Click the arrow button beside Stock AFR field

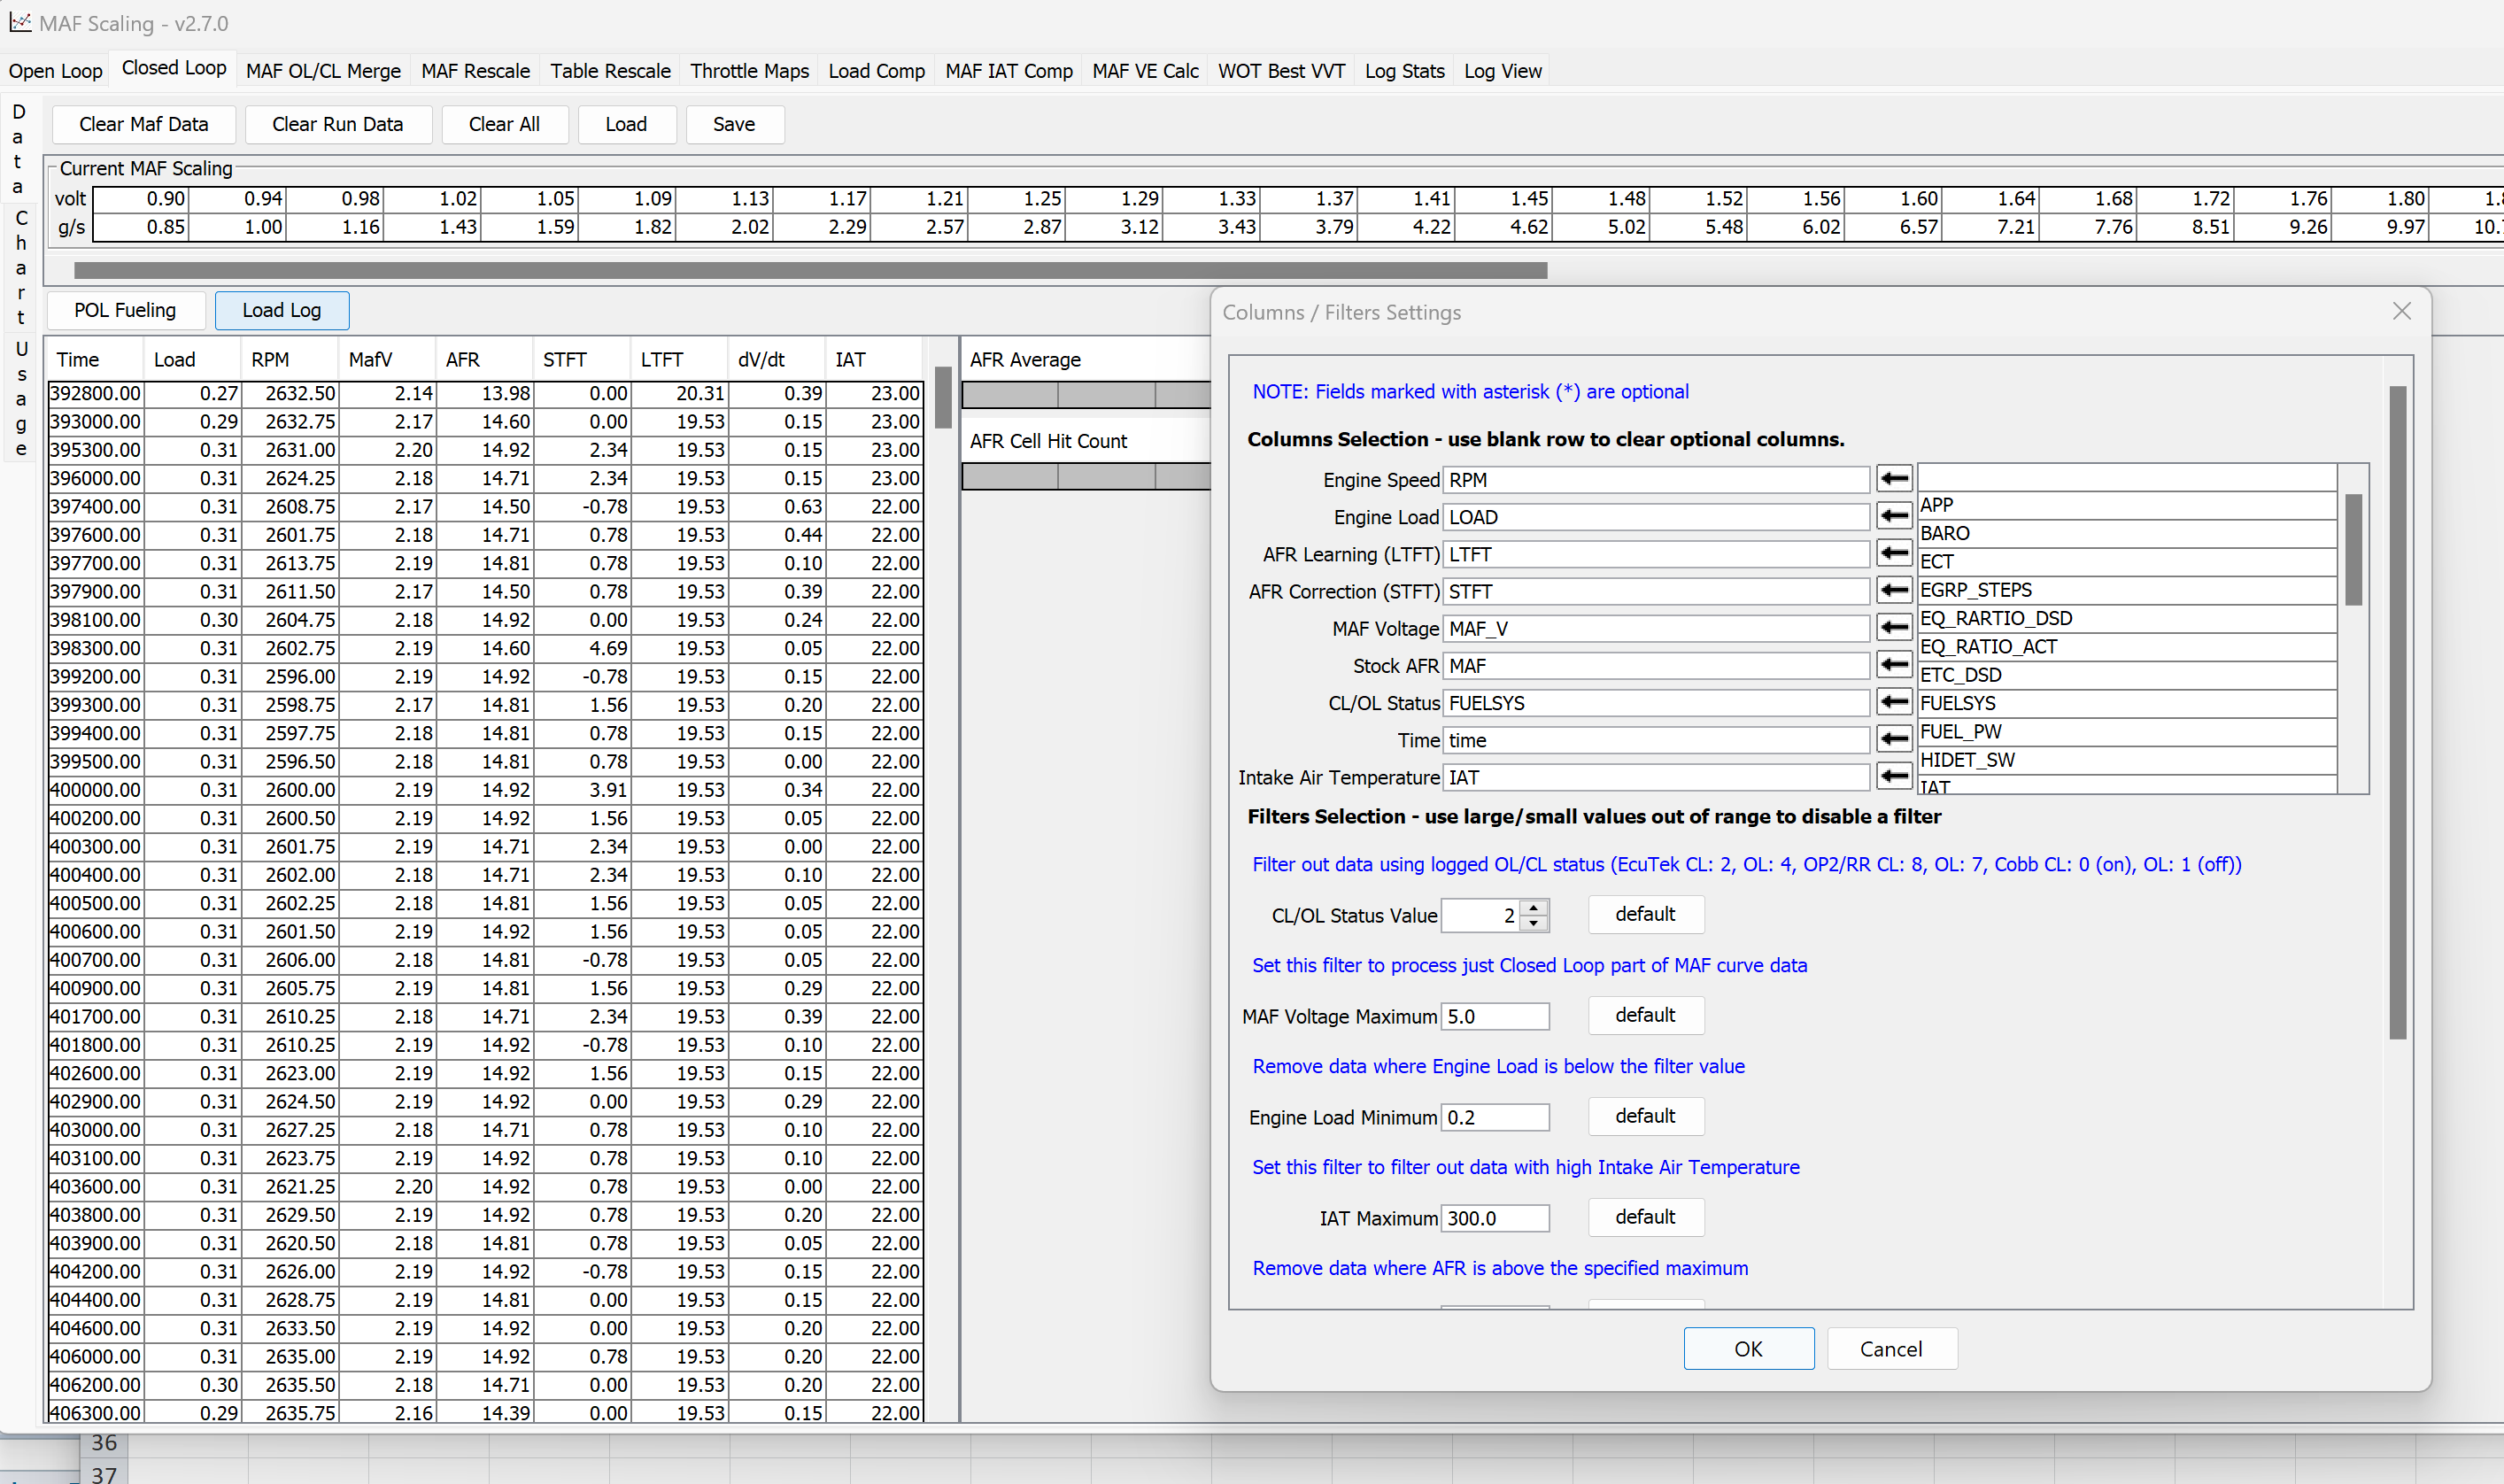pyautogui.click(x=1893, y=664)
